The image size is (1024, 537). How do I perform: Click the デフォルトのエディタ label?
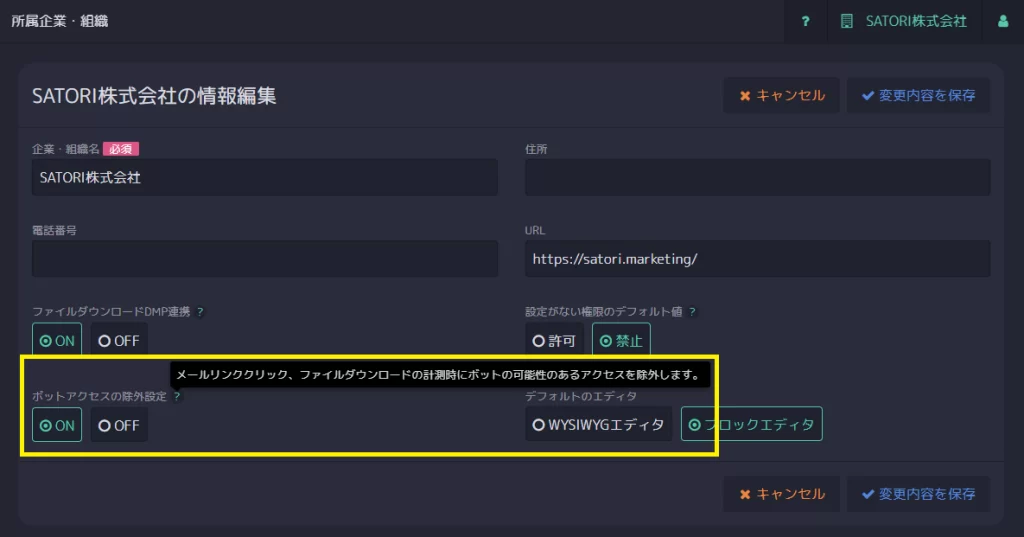coord(581,397)
